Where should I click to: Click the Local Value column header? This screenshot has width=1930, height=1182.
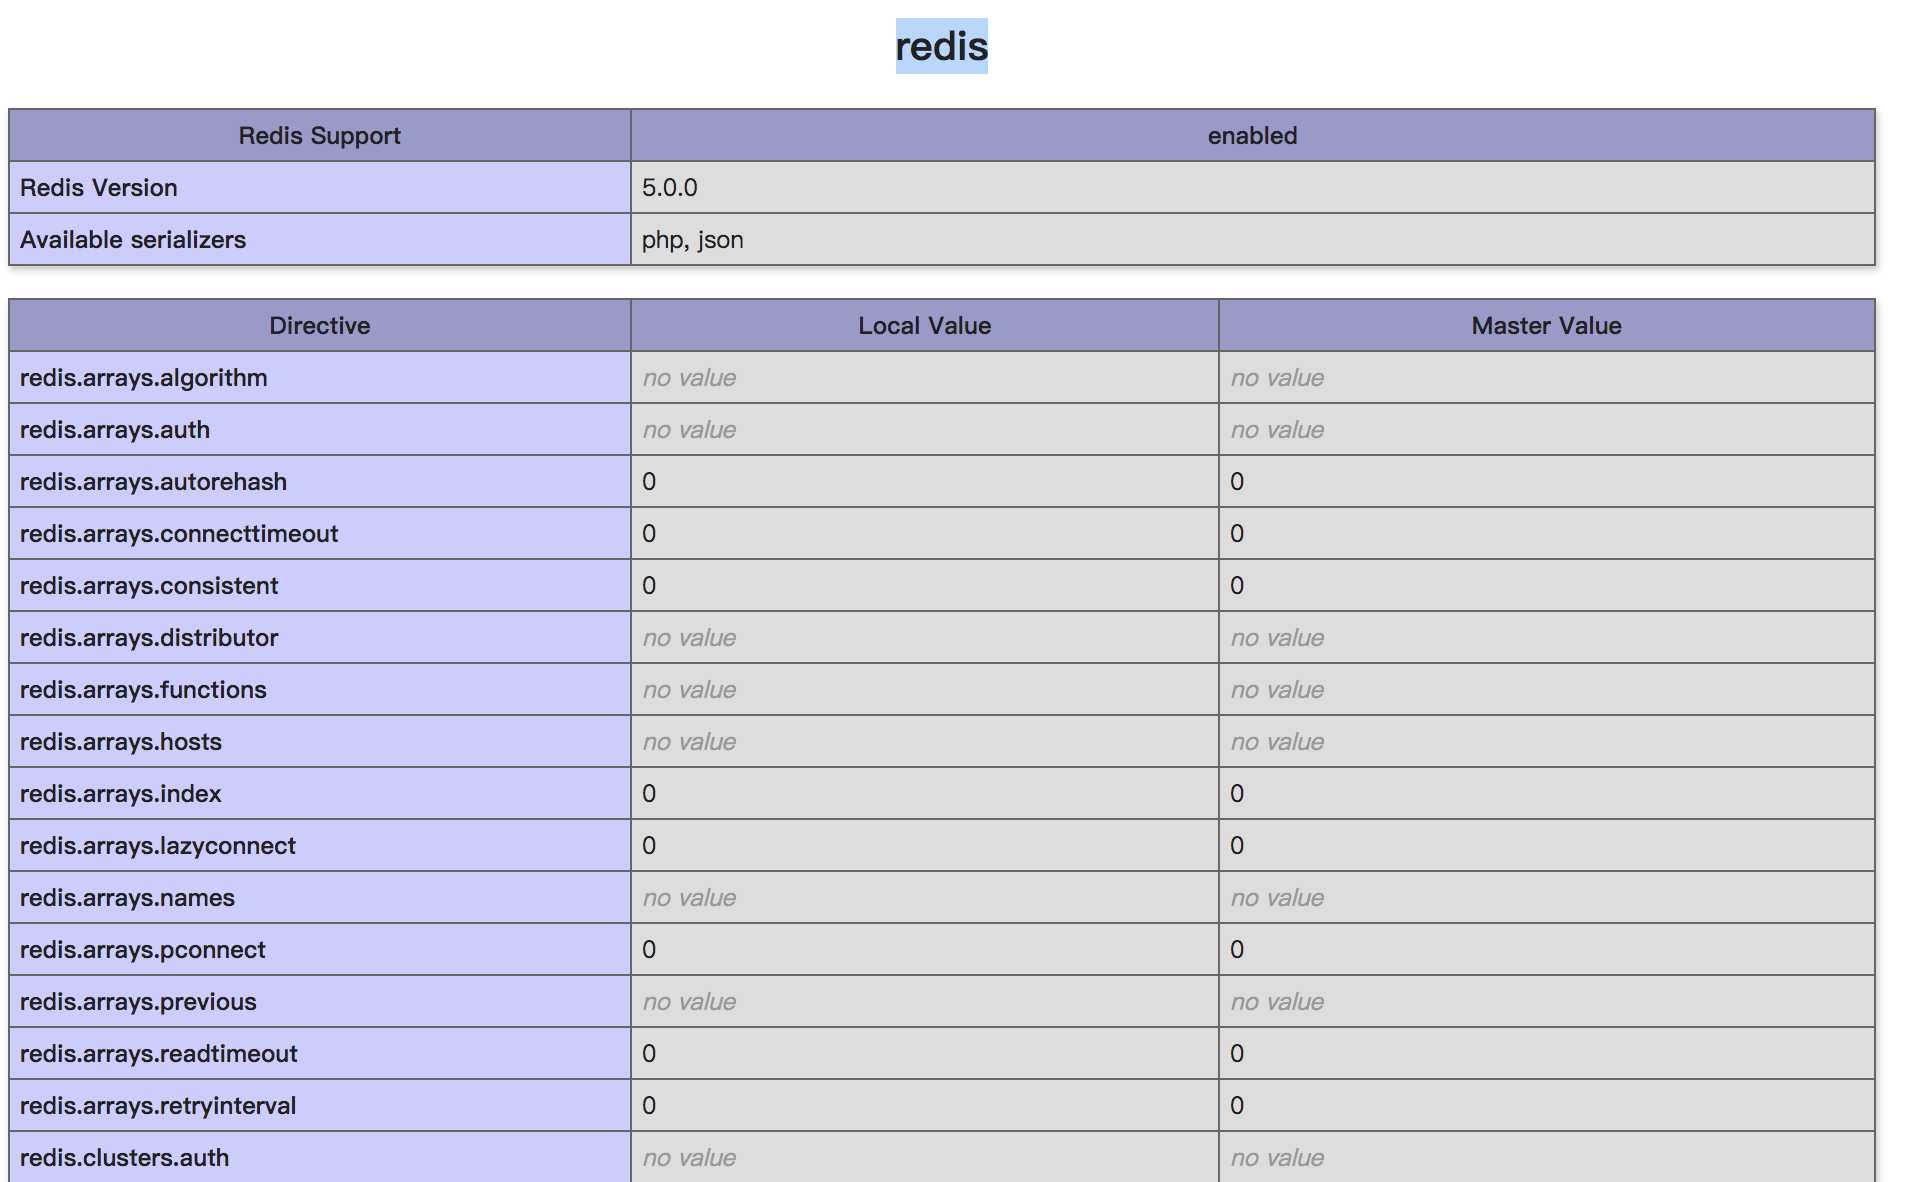click(x=924, y=326)
